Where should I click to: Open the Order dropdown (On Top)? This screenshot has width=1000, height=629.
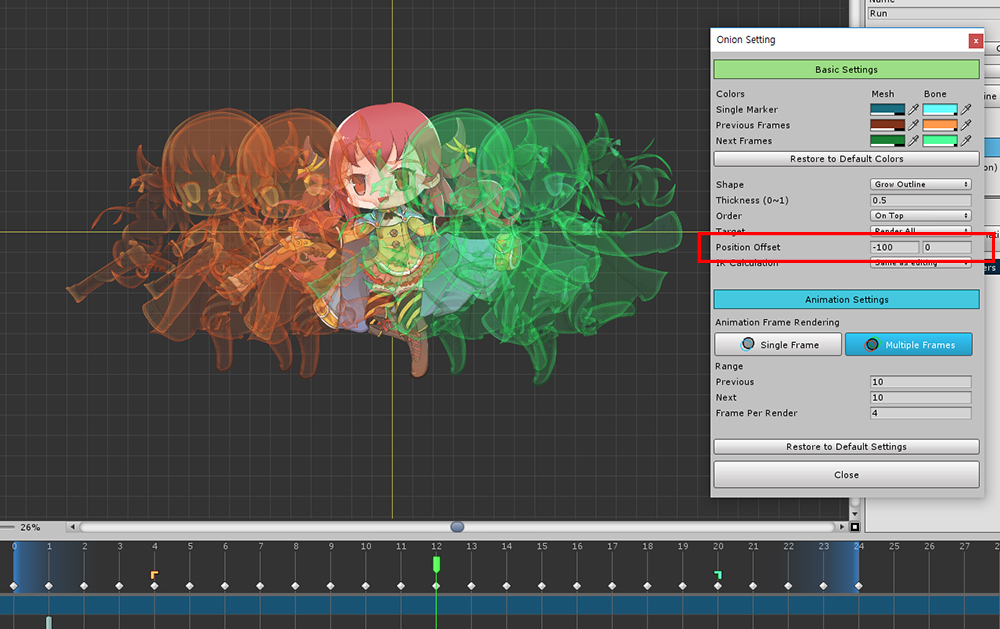click(921, 216)
